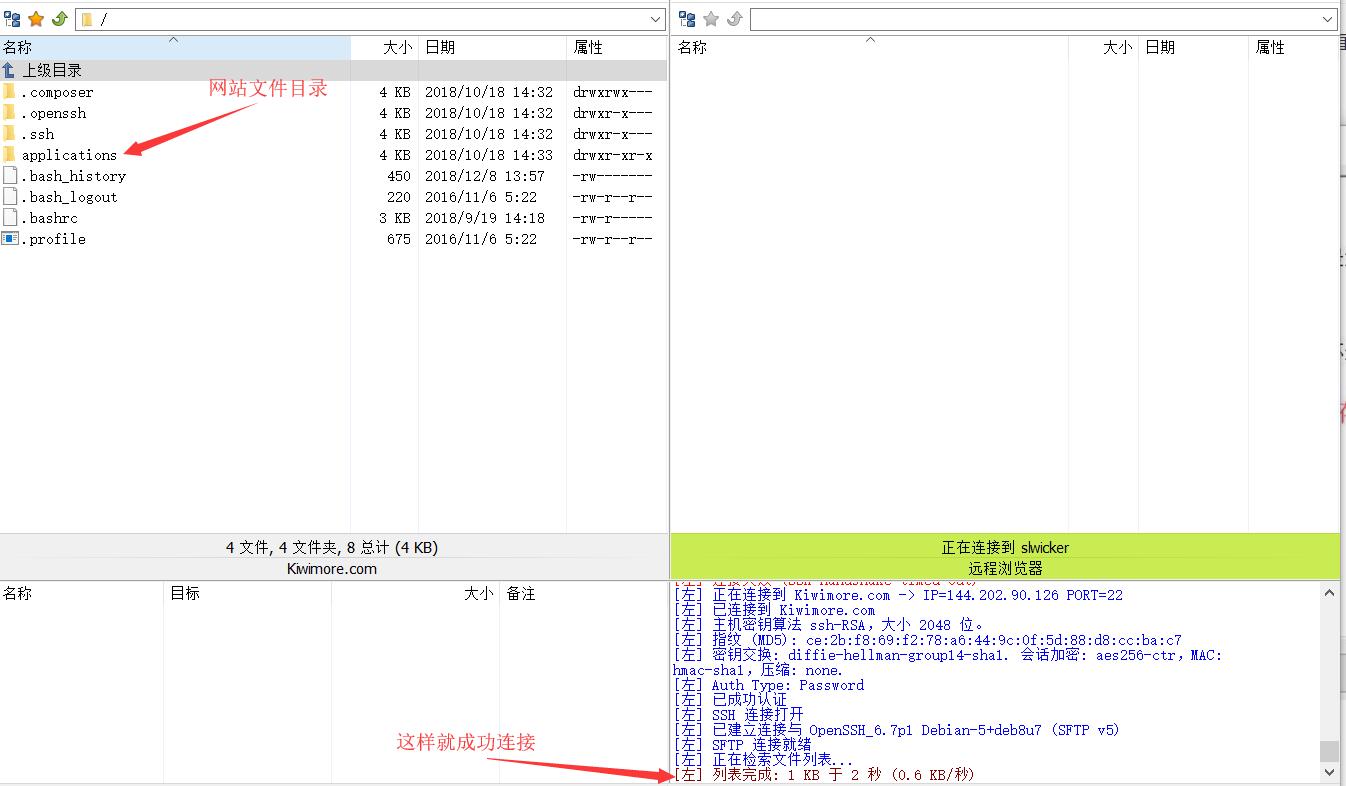Open the .profile file icon
This screenshot has height=786, width=1346.
point(11,238)
